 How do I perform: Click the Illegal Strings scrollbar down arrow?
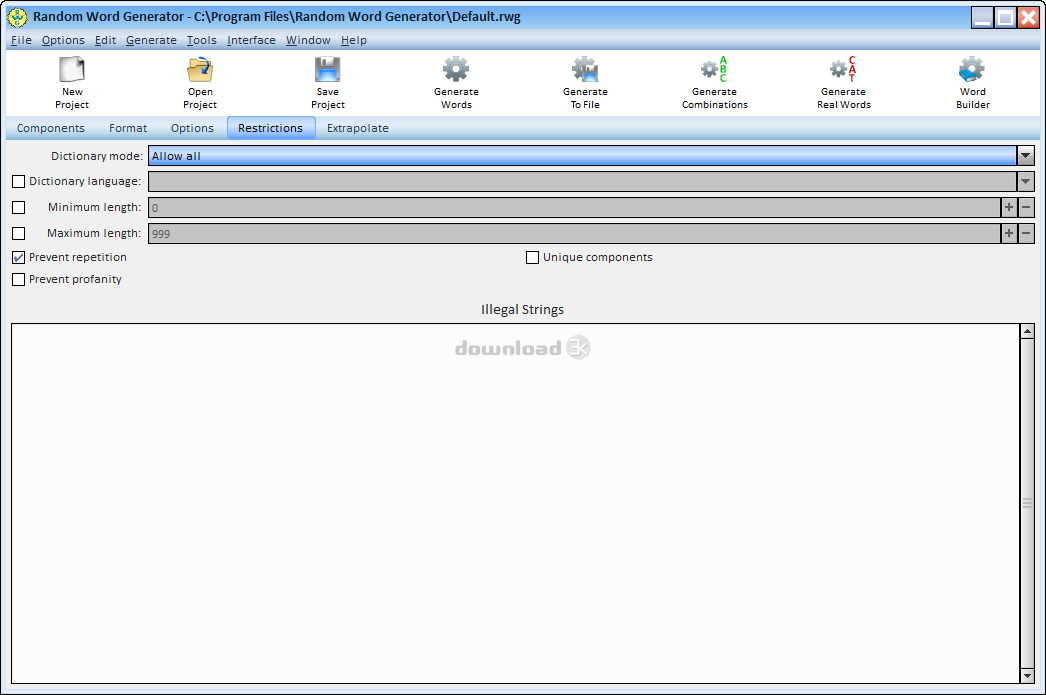tap(1027, 676)
